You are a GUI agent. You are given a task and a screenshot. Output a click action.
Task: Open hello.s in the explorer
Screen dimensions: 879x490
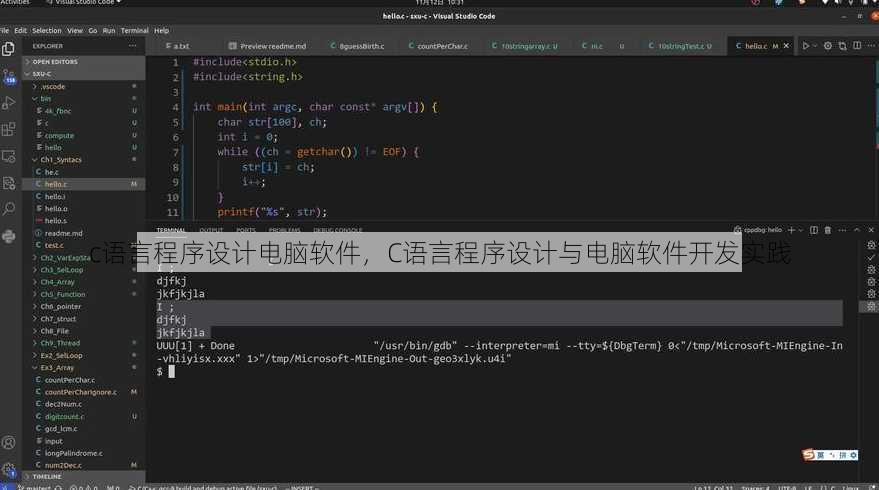(84, 221)
